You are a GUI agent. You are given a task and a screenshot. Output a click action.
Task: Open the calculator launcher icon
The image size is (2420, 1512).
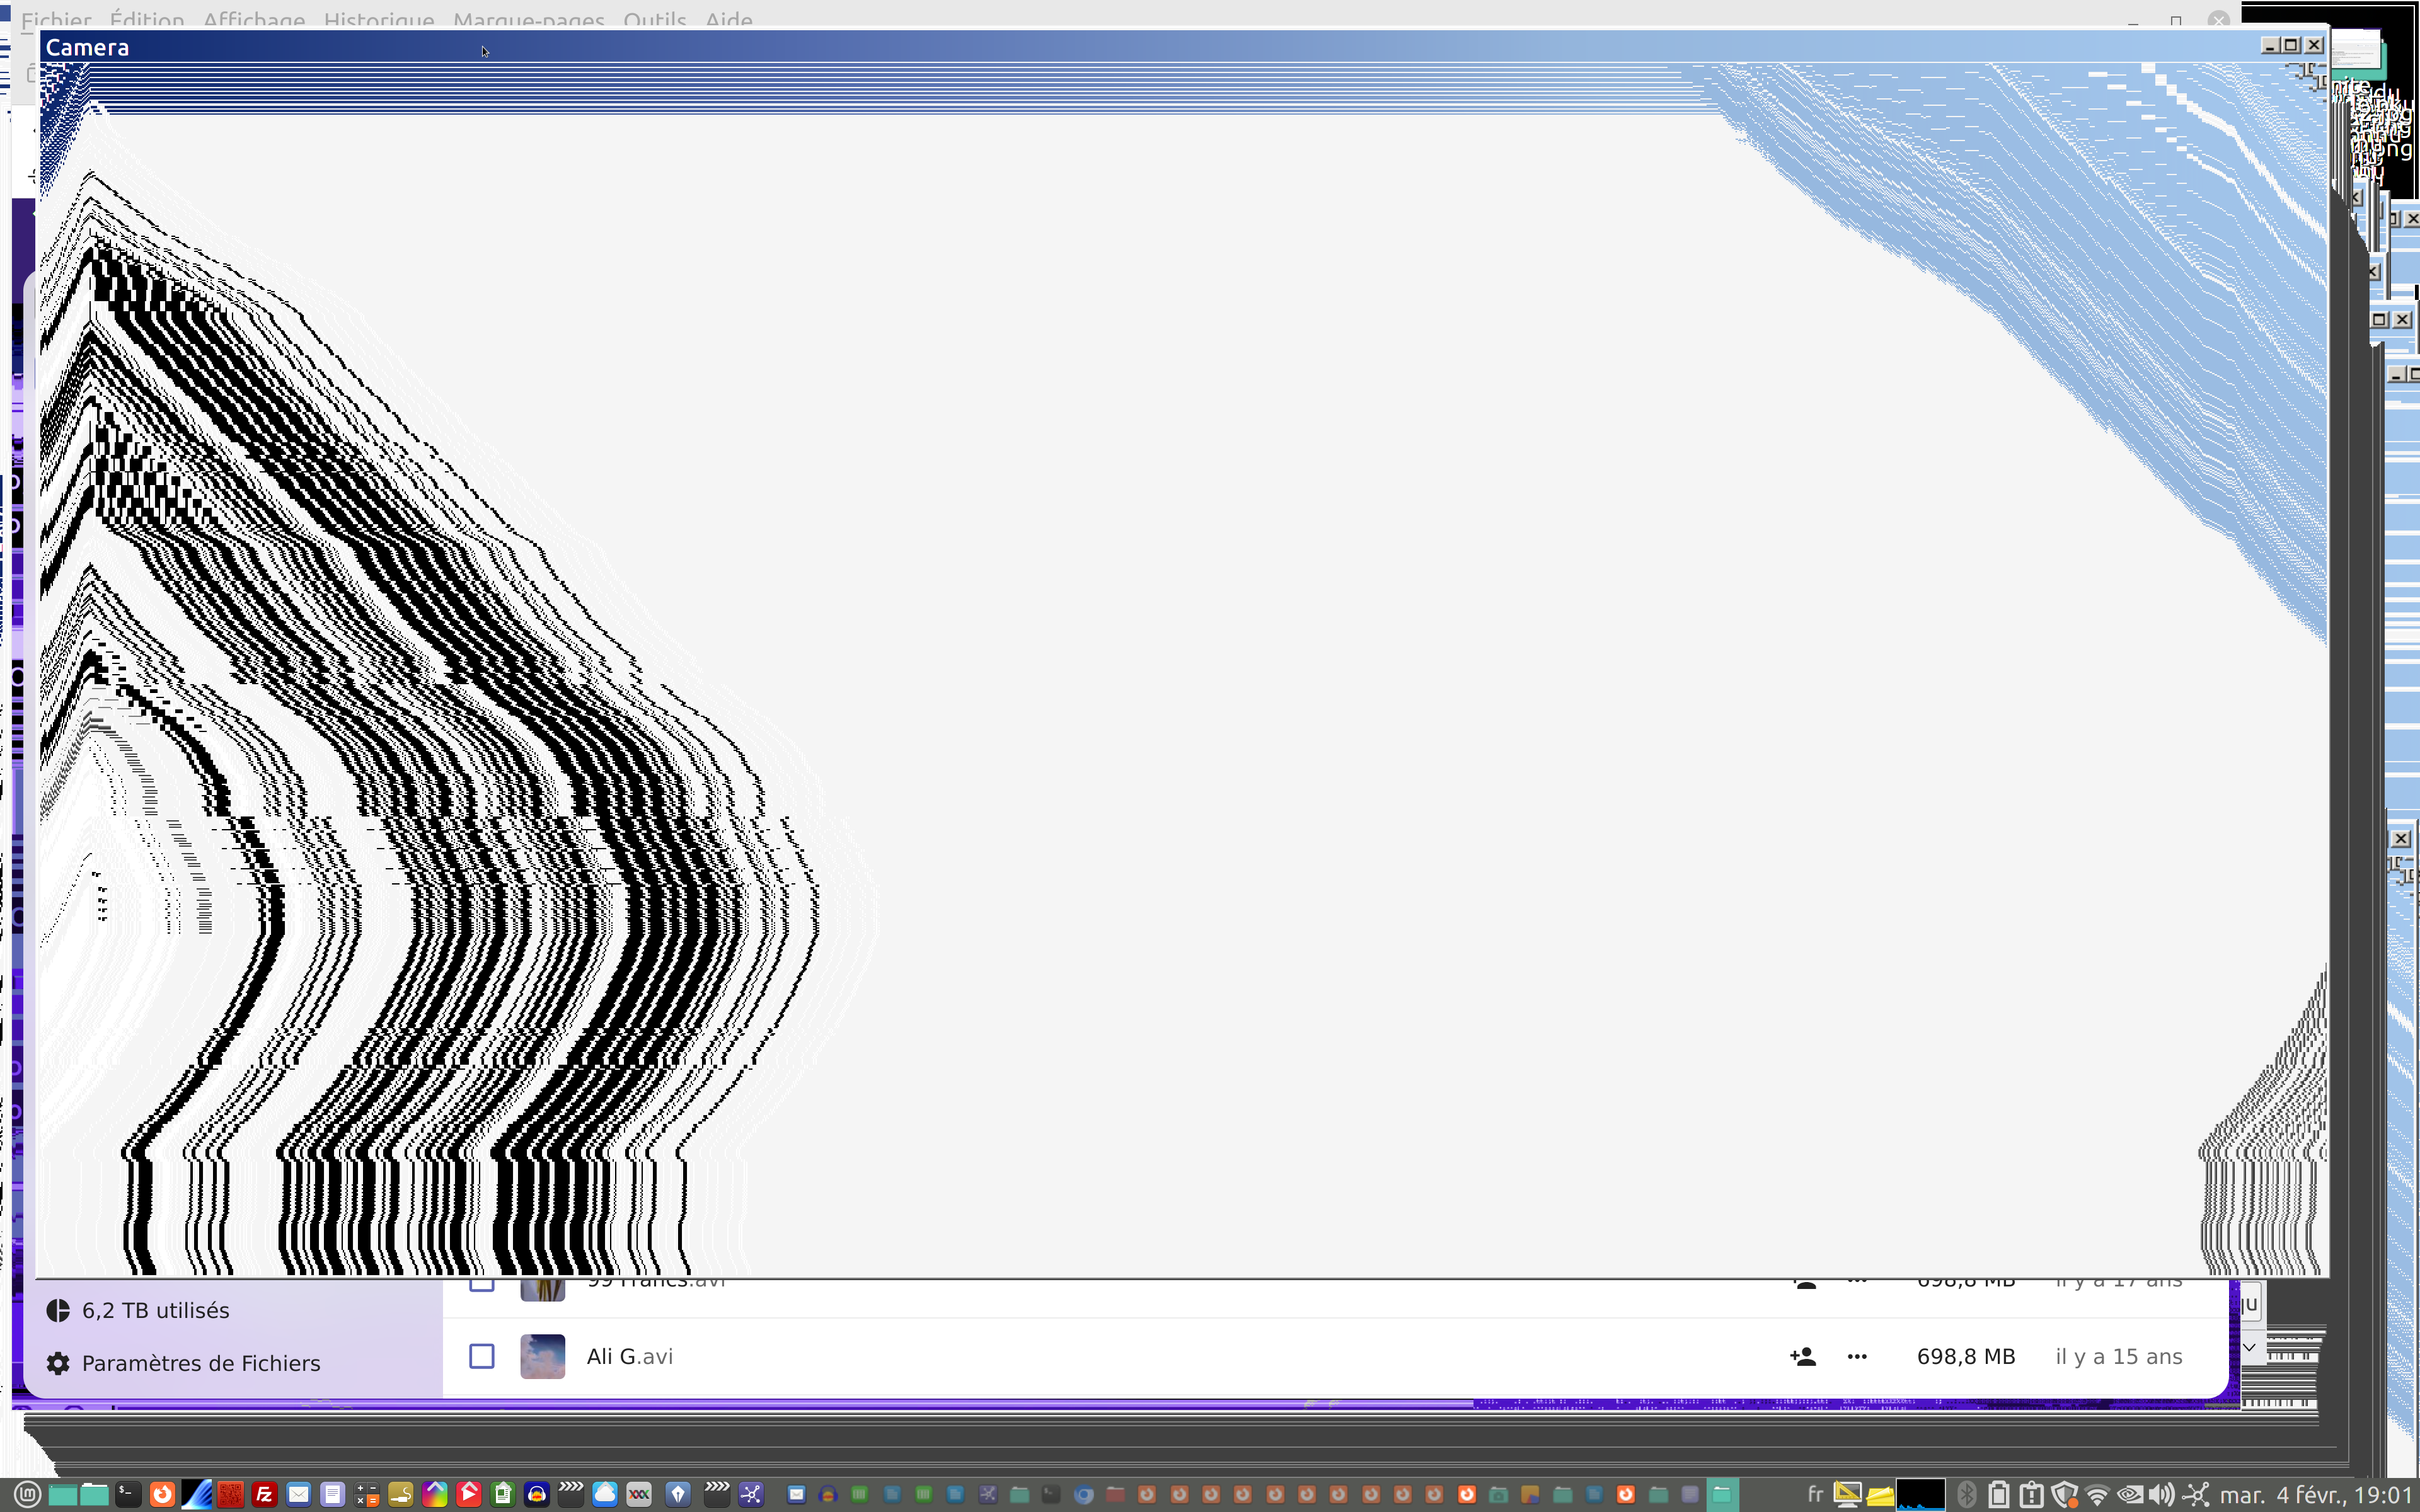click(x=367, y=1494)
